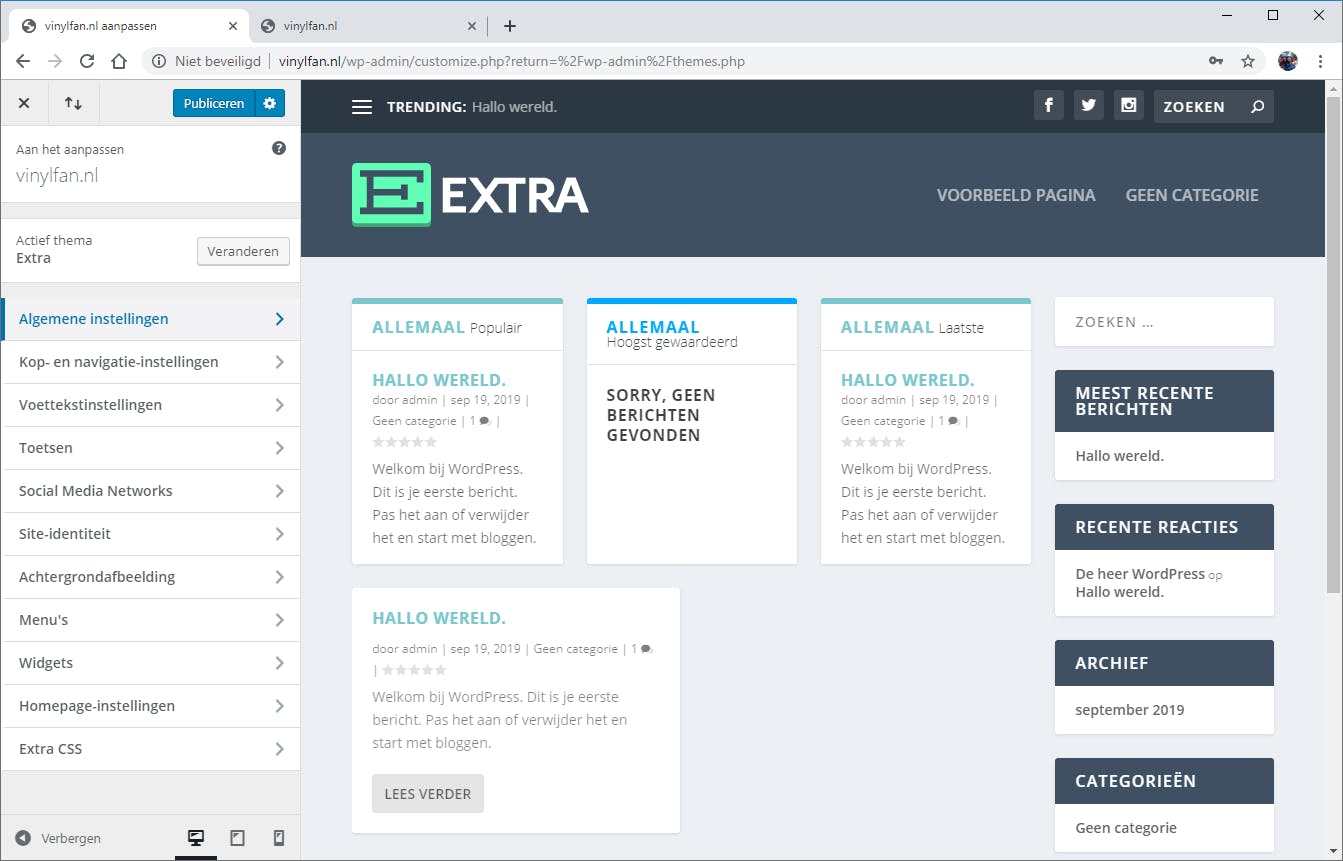Image resolution: width=1343 pixels, height=861 pixels.
Task: Close the customizer with the X icon
Action: (x=24, y=103)
